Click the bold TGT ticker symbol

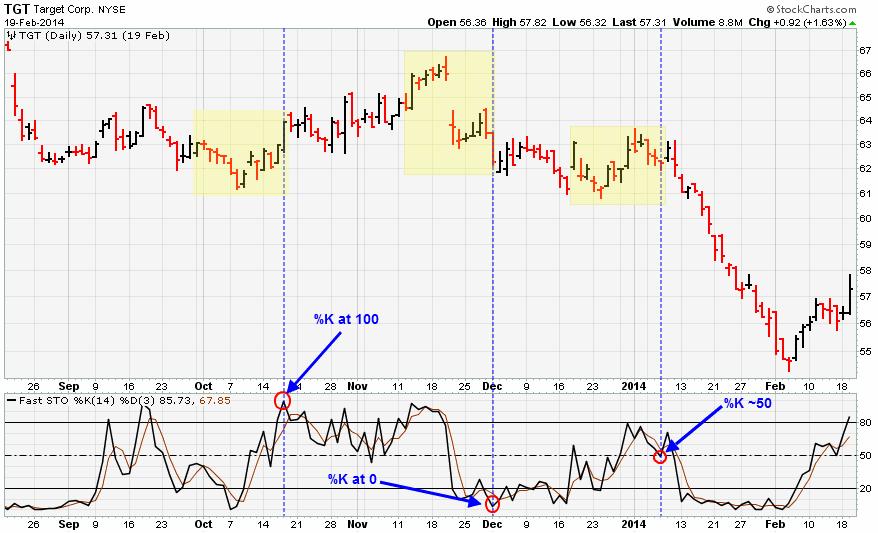[17, 9]
